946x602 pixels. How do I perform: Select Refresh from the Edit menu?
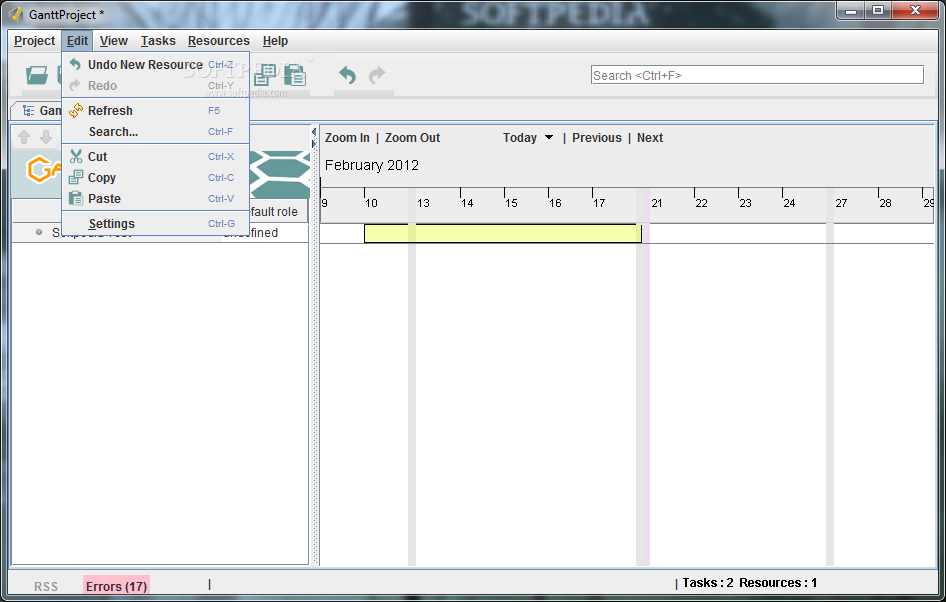pos(156,110)
